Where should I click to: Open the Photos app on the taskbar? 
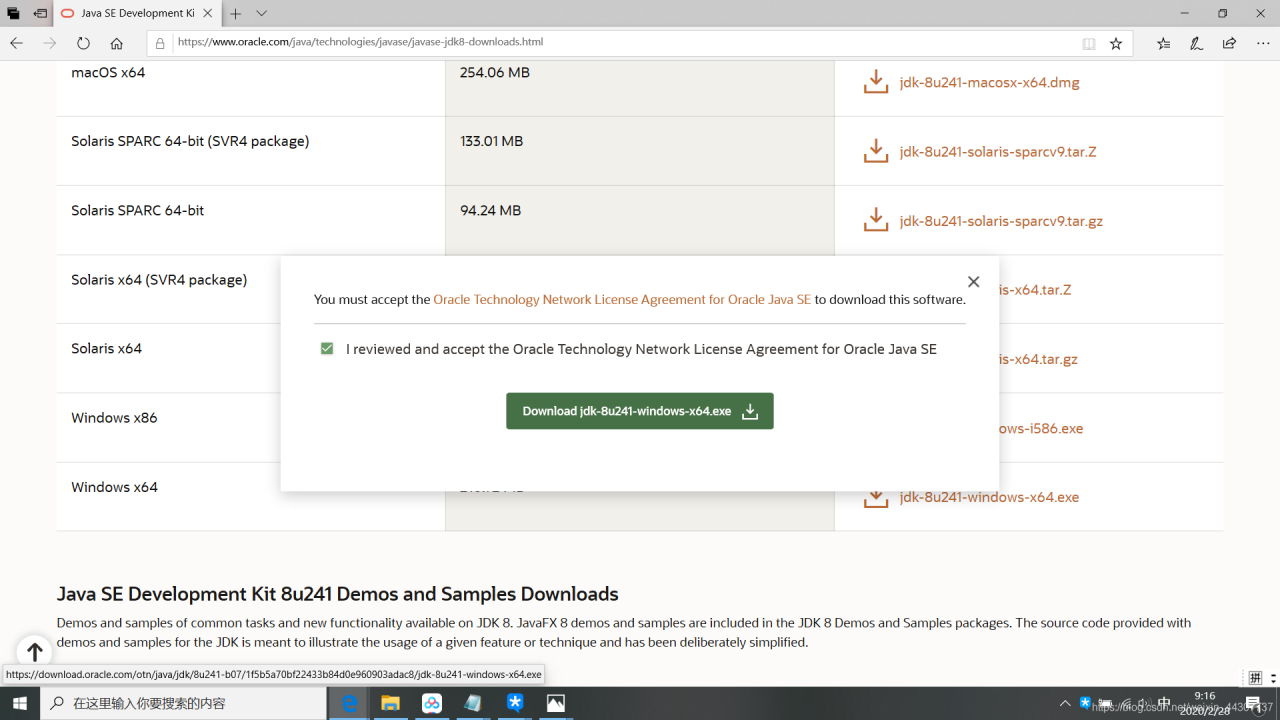click(556, 703)
